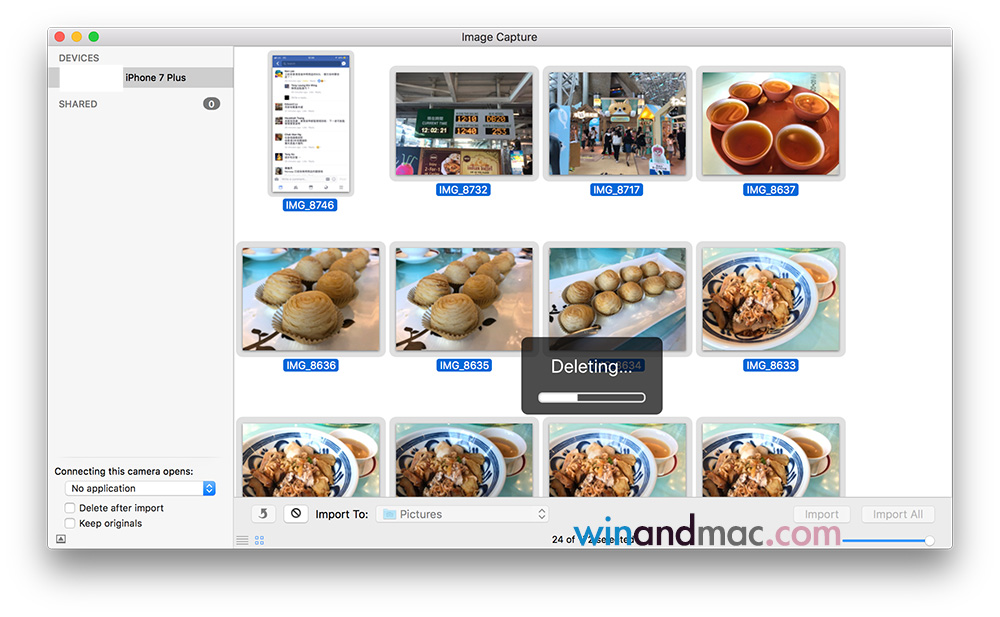Open the 'No application' dropdown
Image resolution: width=1000 pixels, height=617 pixels.
coord(140,488)
